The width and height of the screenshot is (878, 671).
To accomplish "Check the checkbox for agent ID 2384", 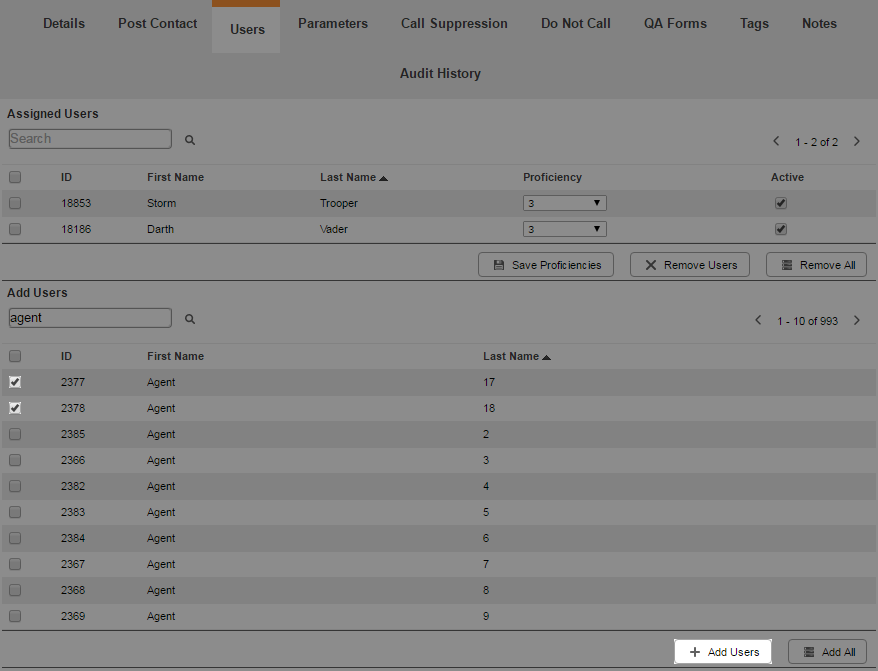I will (x=15, y=538).
